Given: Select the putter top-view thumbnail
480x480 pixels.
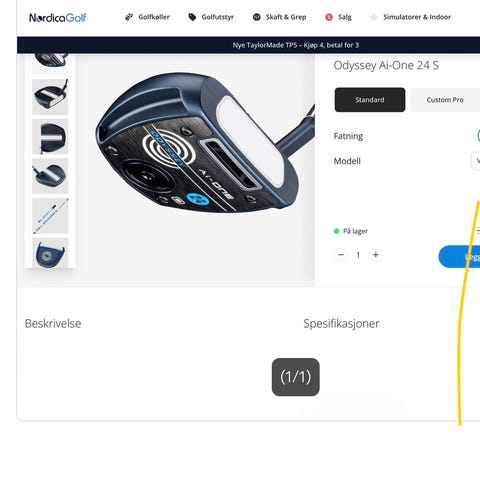Looking at the screenshot, I should (x=50, y=136).
